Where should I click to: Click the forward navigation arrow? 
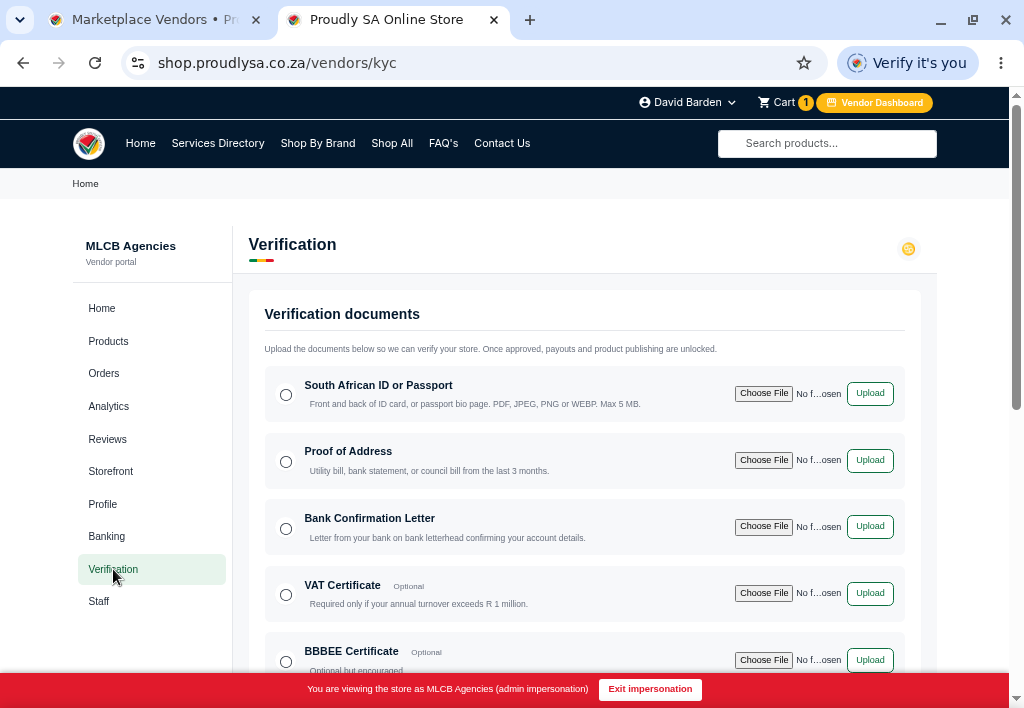(59, 63)
